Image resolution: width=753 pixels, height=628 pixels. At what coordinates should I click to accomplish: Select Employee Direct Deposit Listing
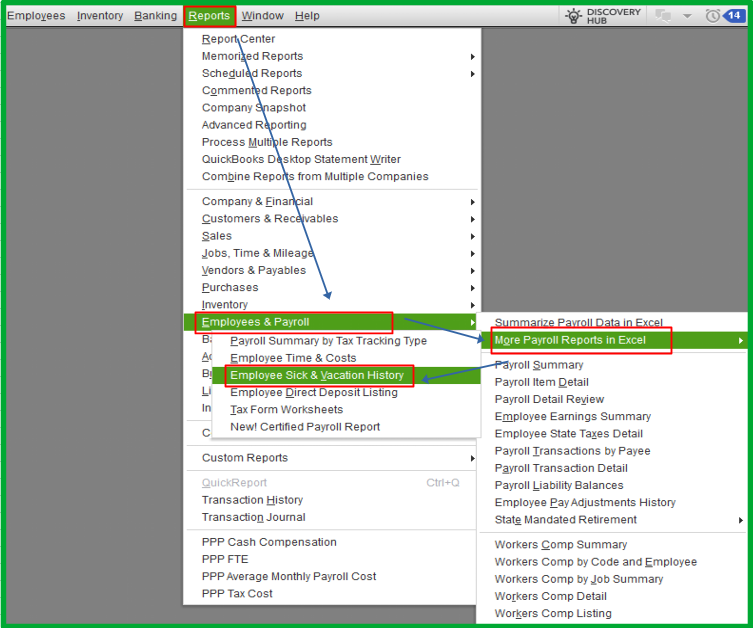tap(314, 393)
